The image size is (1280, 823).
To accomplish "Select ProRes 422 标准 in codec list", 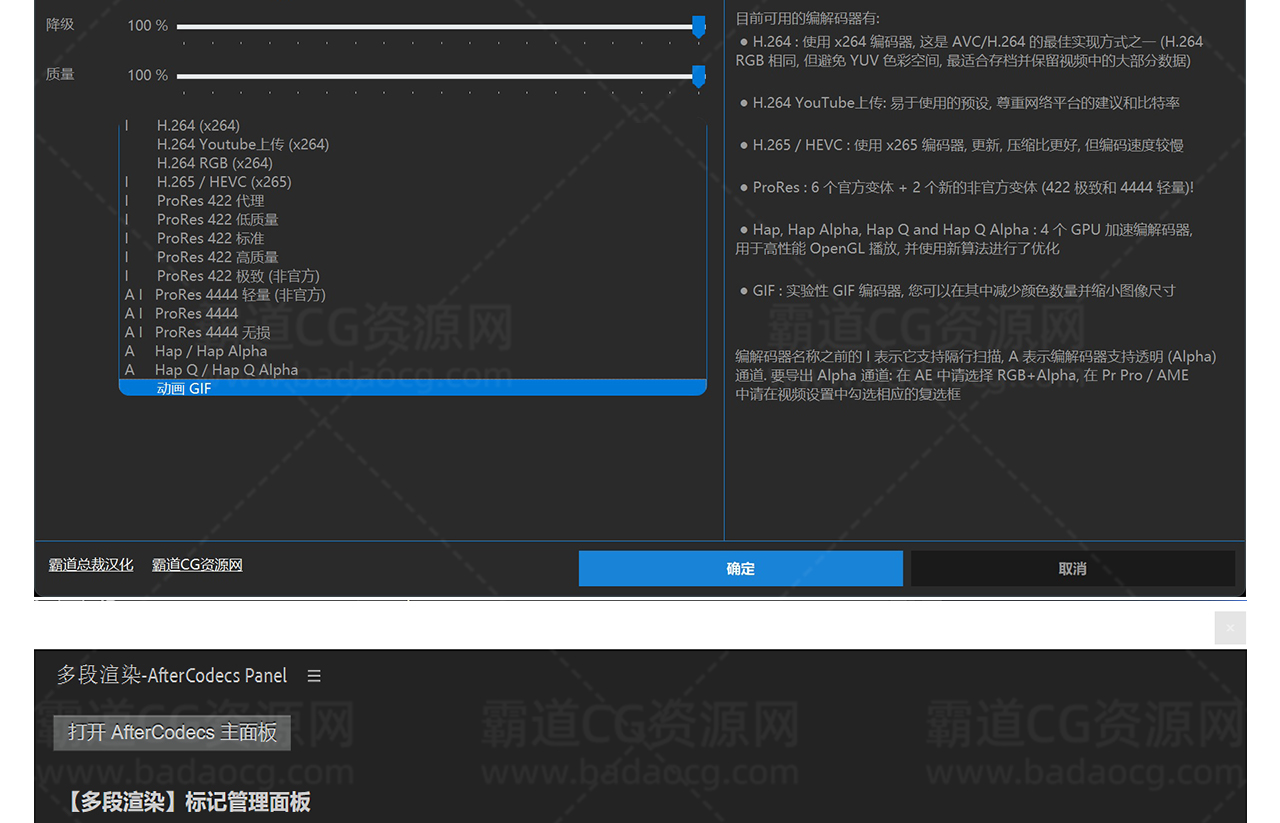I will coord(210,239).
